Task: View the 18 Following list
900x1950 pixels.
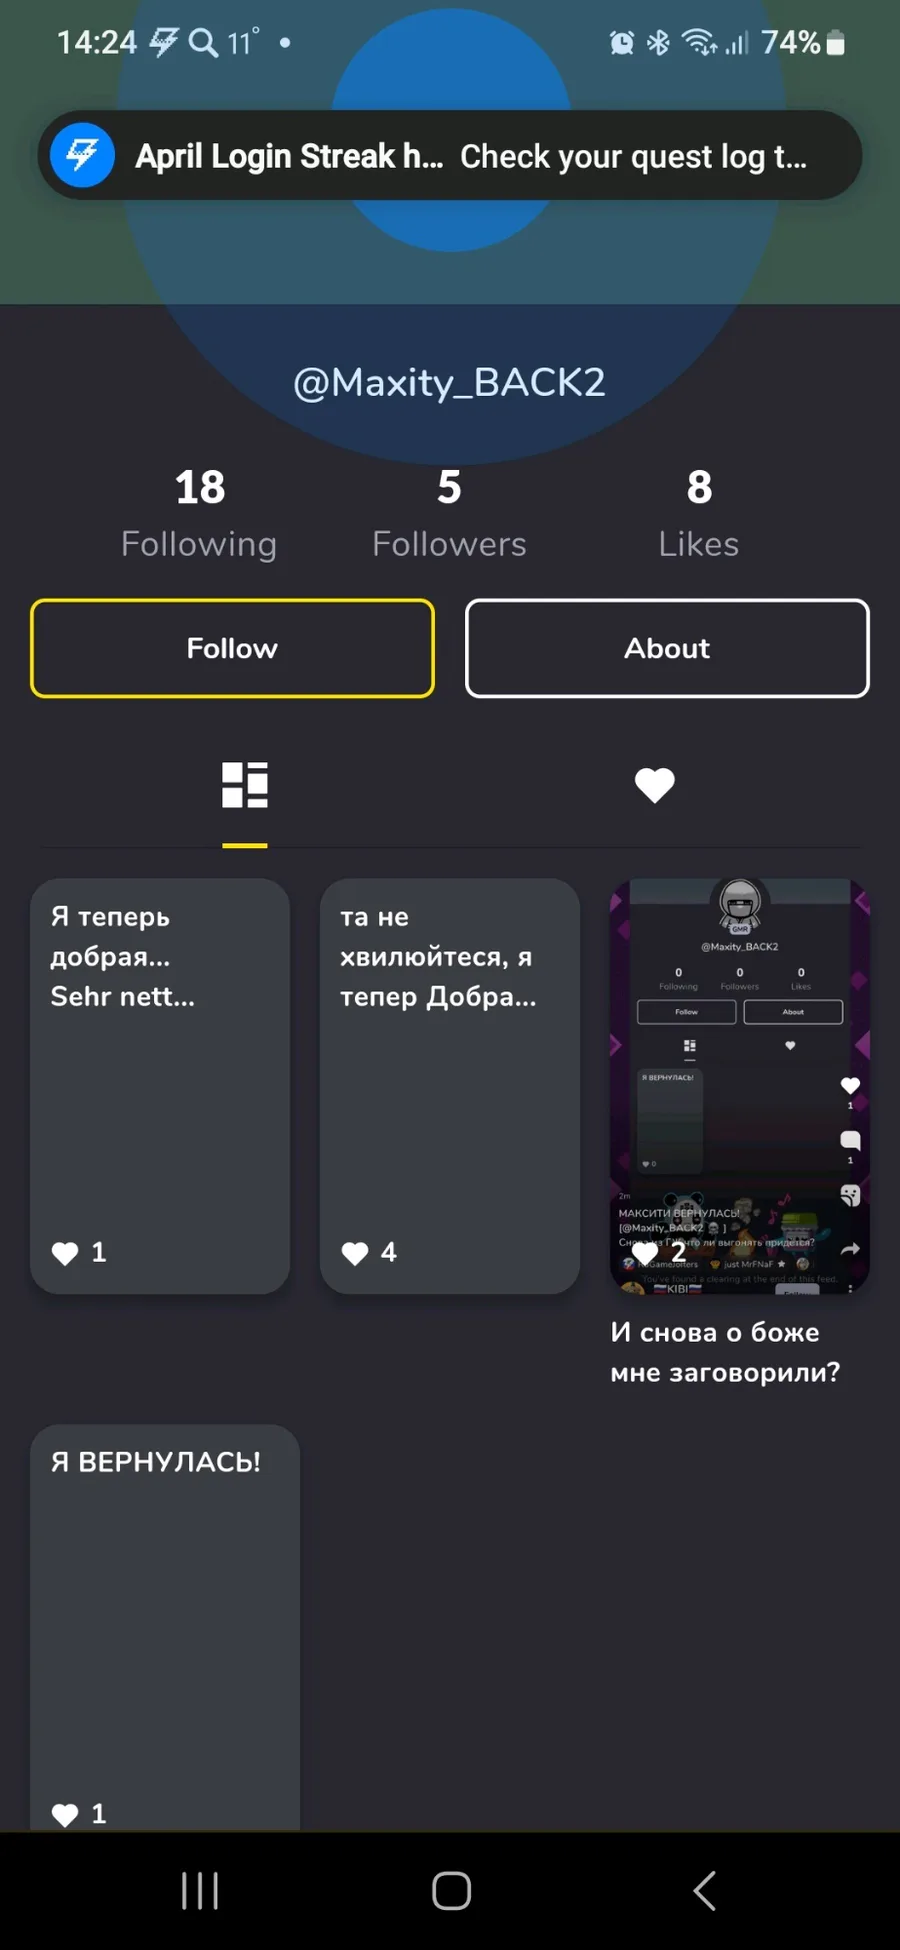Action: click(x=199, y=515)
